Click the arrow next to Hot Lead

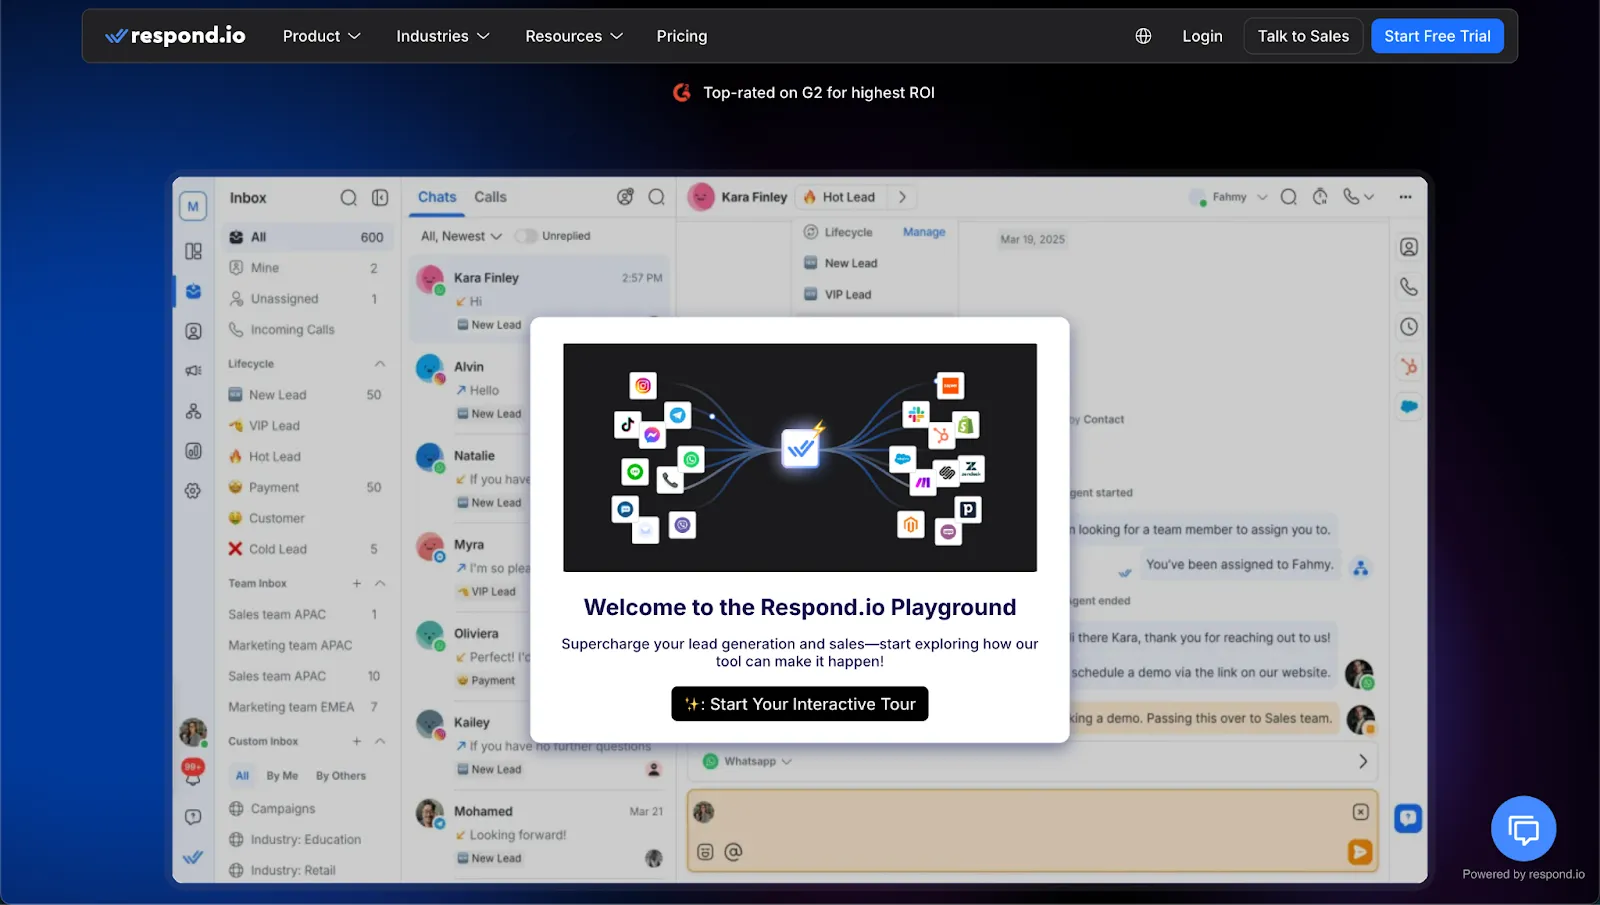902,197
